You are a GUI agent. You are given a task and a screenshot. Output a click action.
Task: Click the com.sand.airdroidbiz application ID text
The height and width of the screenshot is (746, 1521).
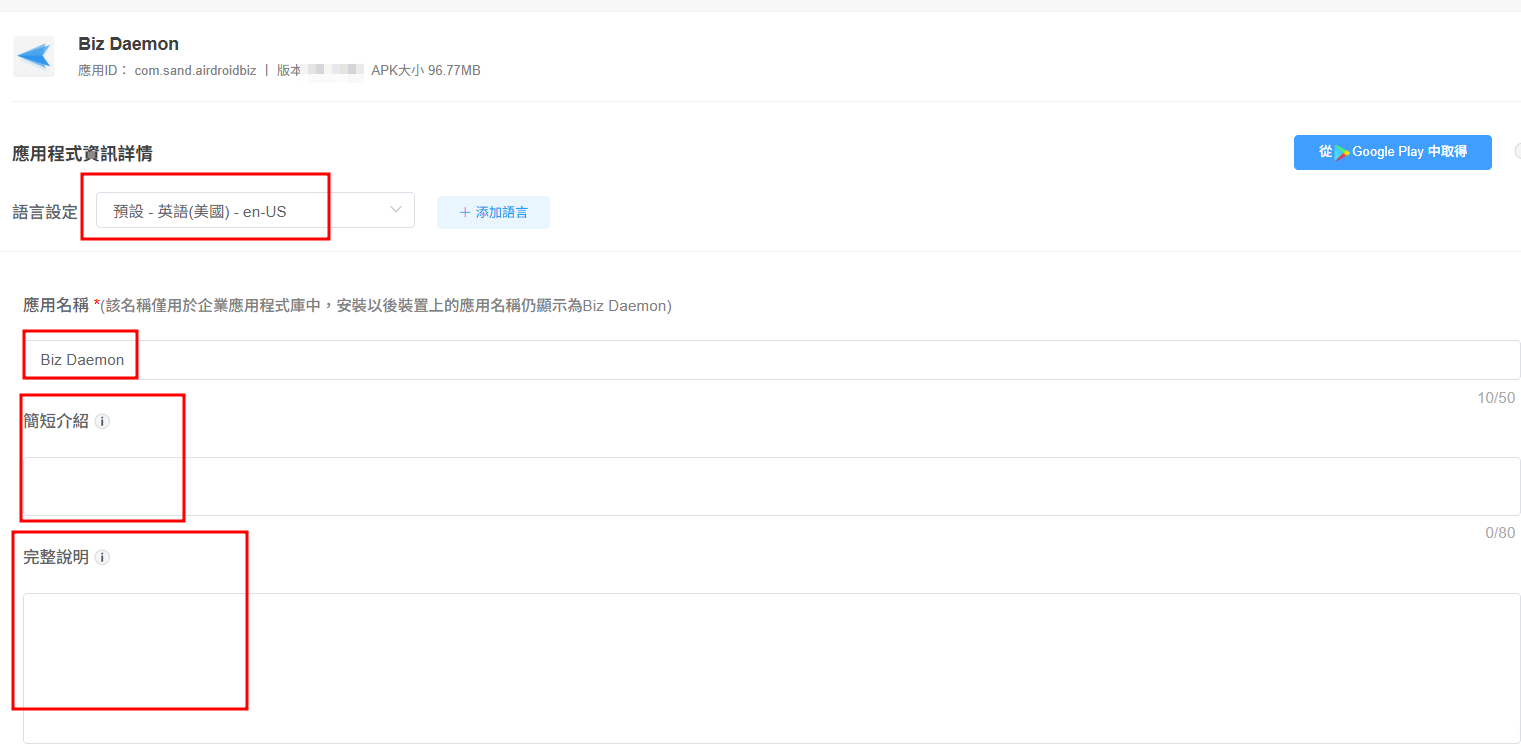(195, 71)
